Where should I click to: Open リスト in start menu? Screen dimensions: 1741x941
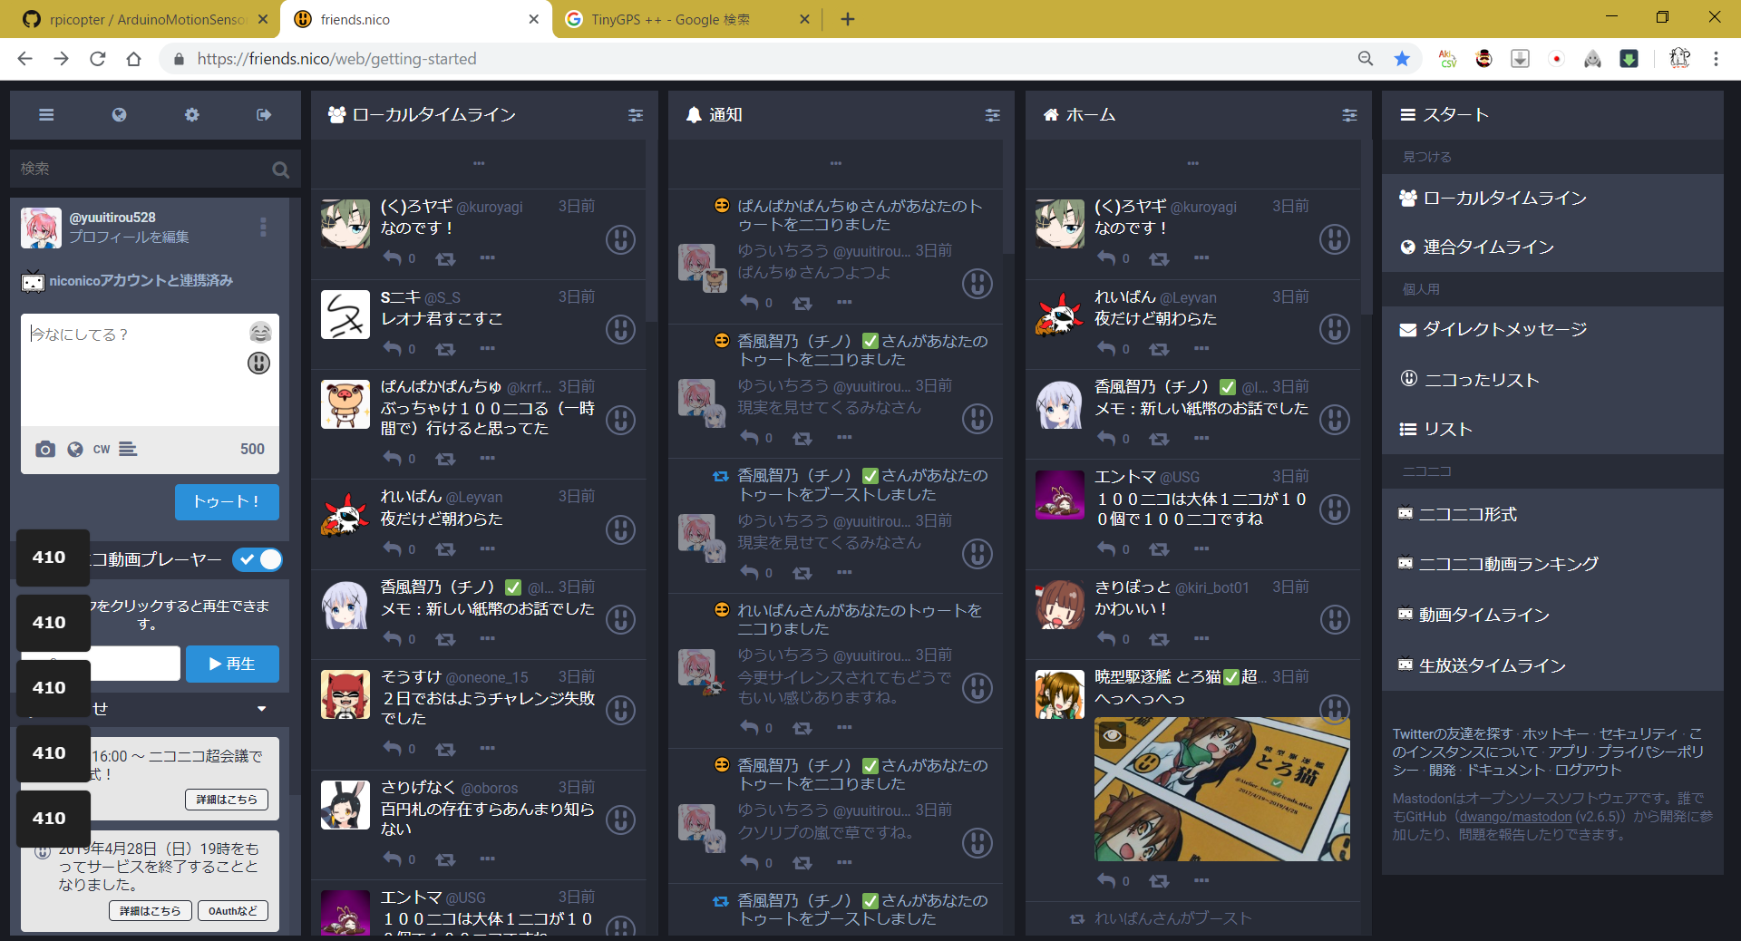[x=1552, y=429]
